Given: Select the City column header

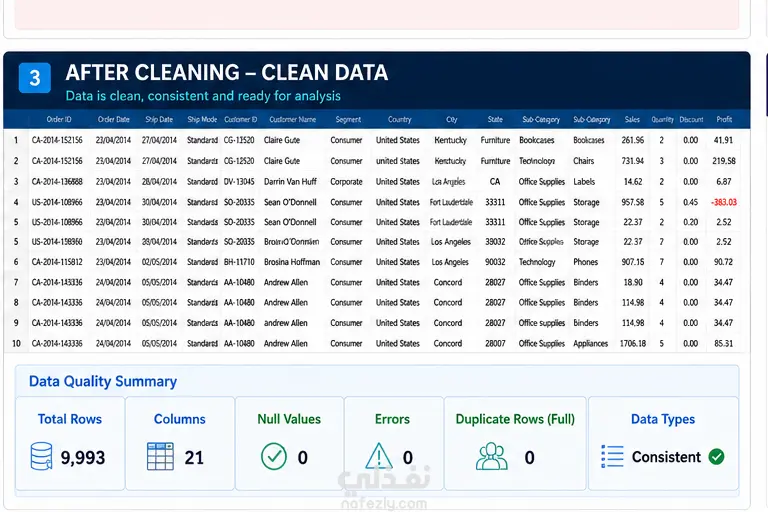Looking at the screenshot, I should pos(452,119).
